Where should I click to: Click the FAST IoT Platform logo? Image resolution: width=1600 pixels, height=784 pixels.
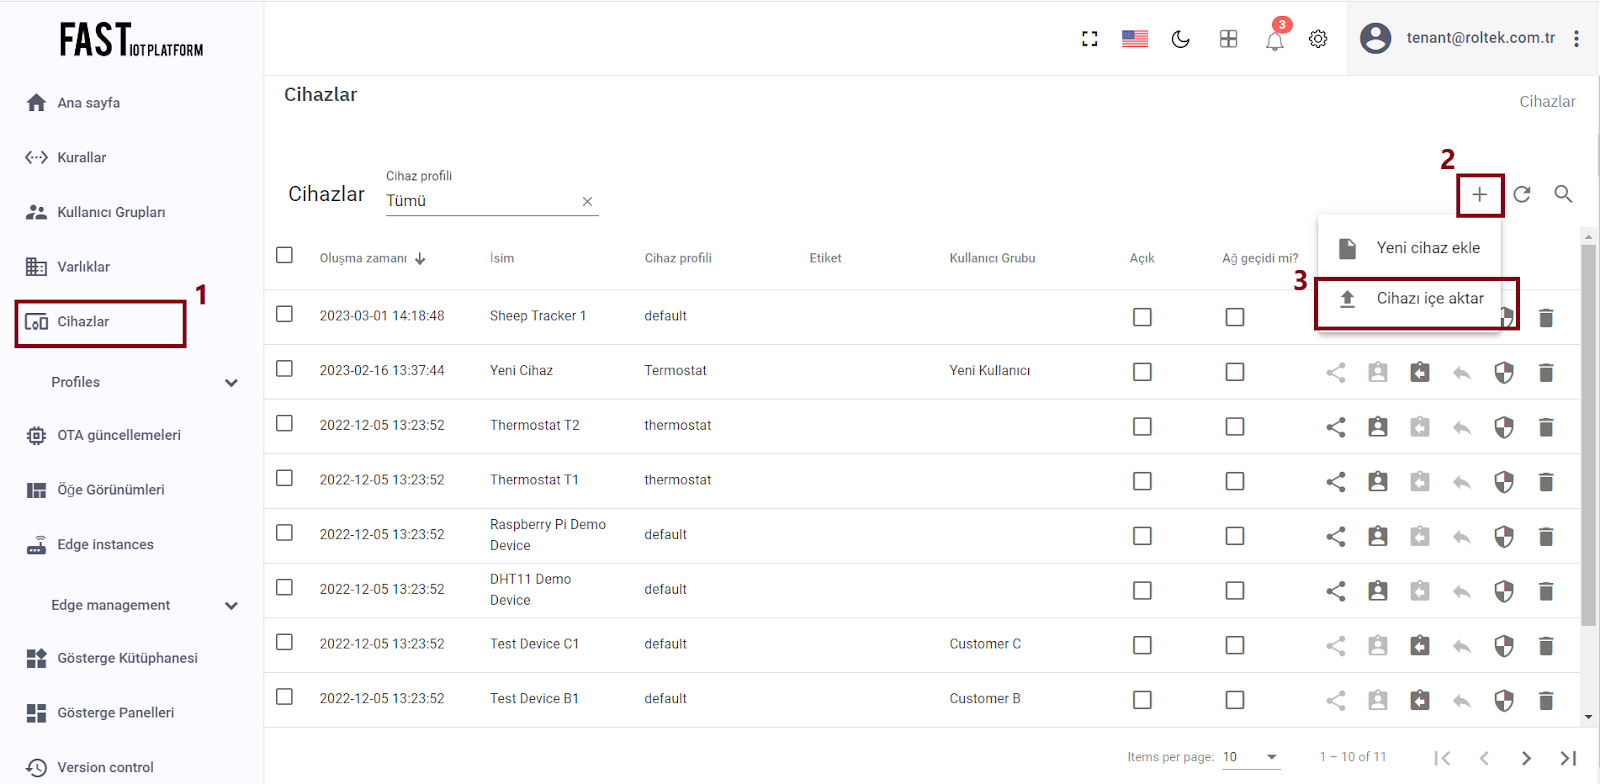(131, 40)
